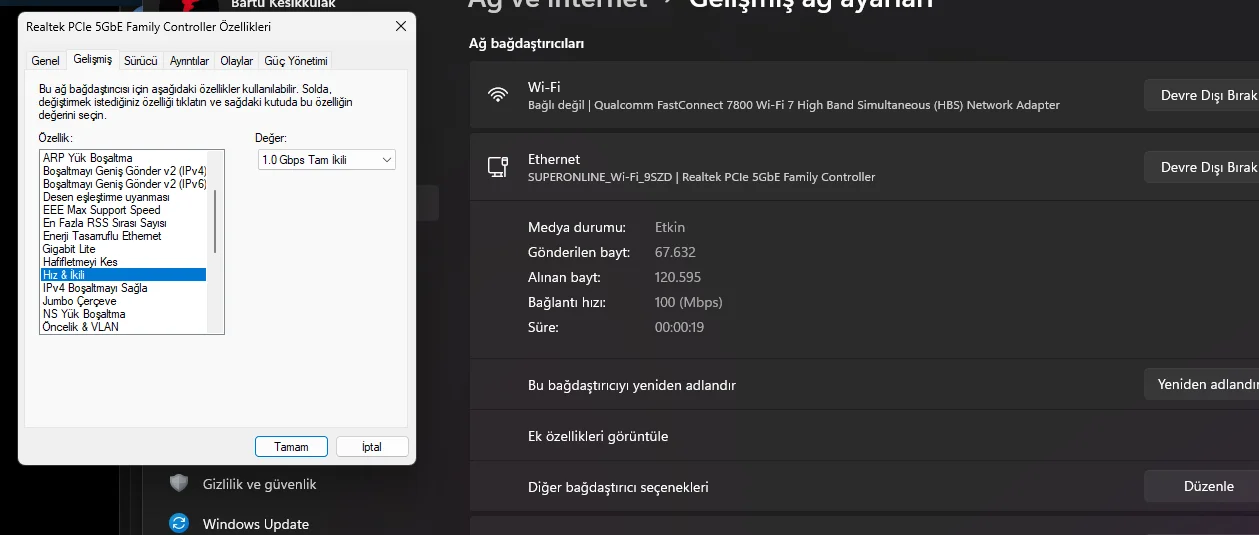Choose EEE Max Support Speed property

pyautogui.click(x=123, y=210)
